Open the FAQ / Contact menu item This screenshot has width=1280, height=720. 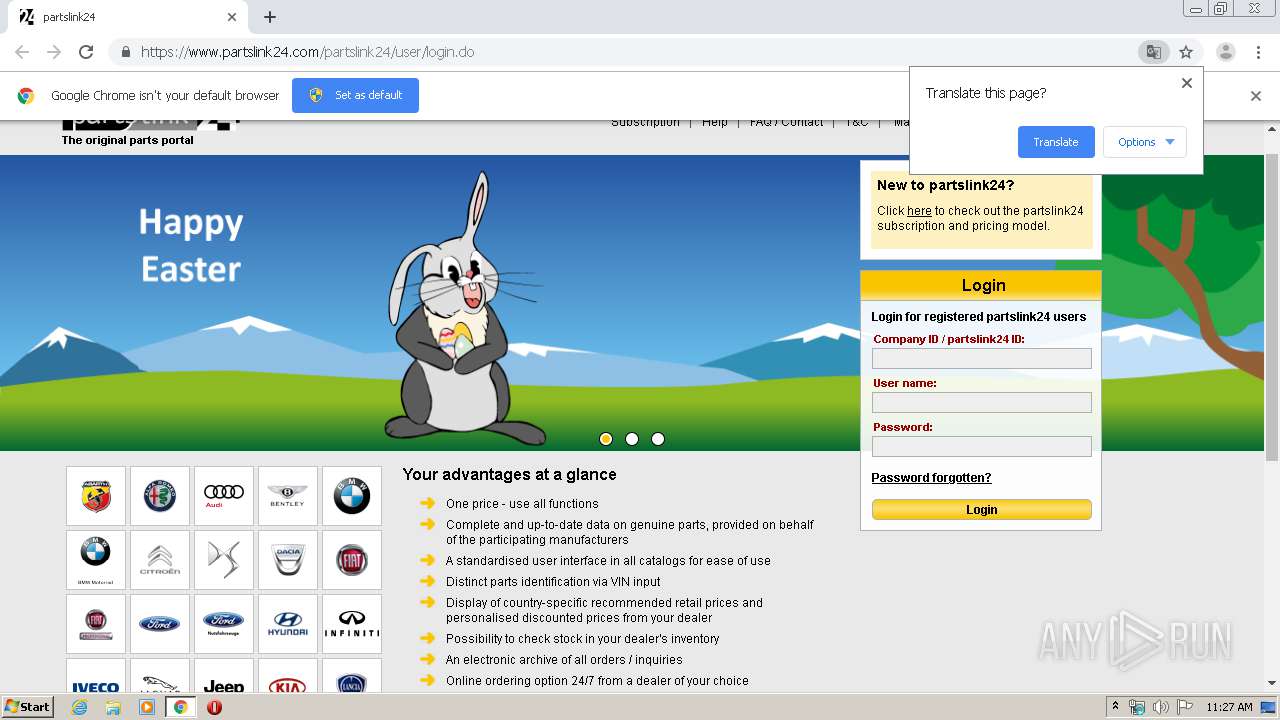[787, 122]
